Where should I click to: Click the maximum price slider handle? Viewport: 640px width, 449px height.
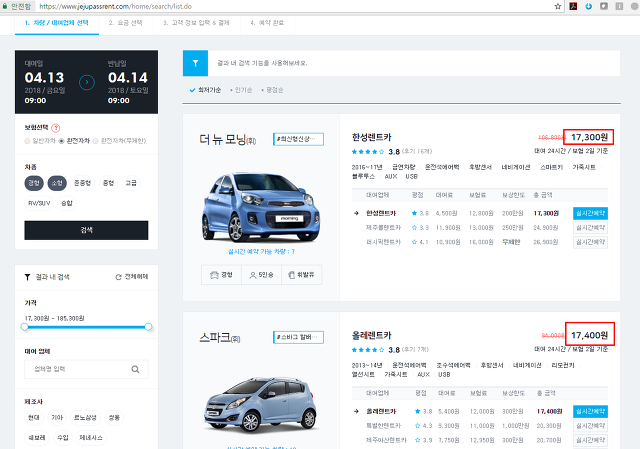[x=148, y=327]
